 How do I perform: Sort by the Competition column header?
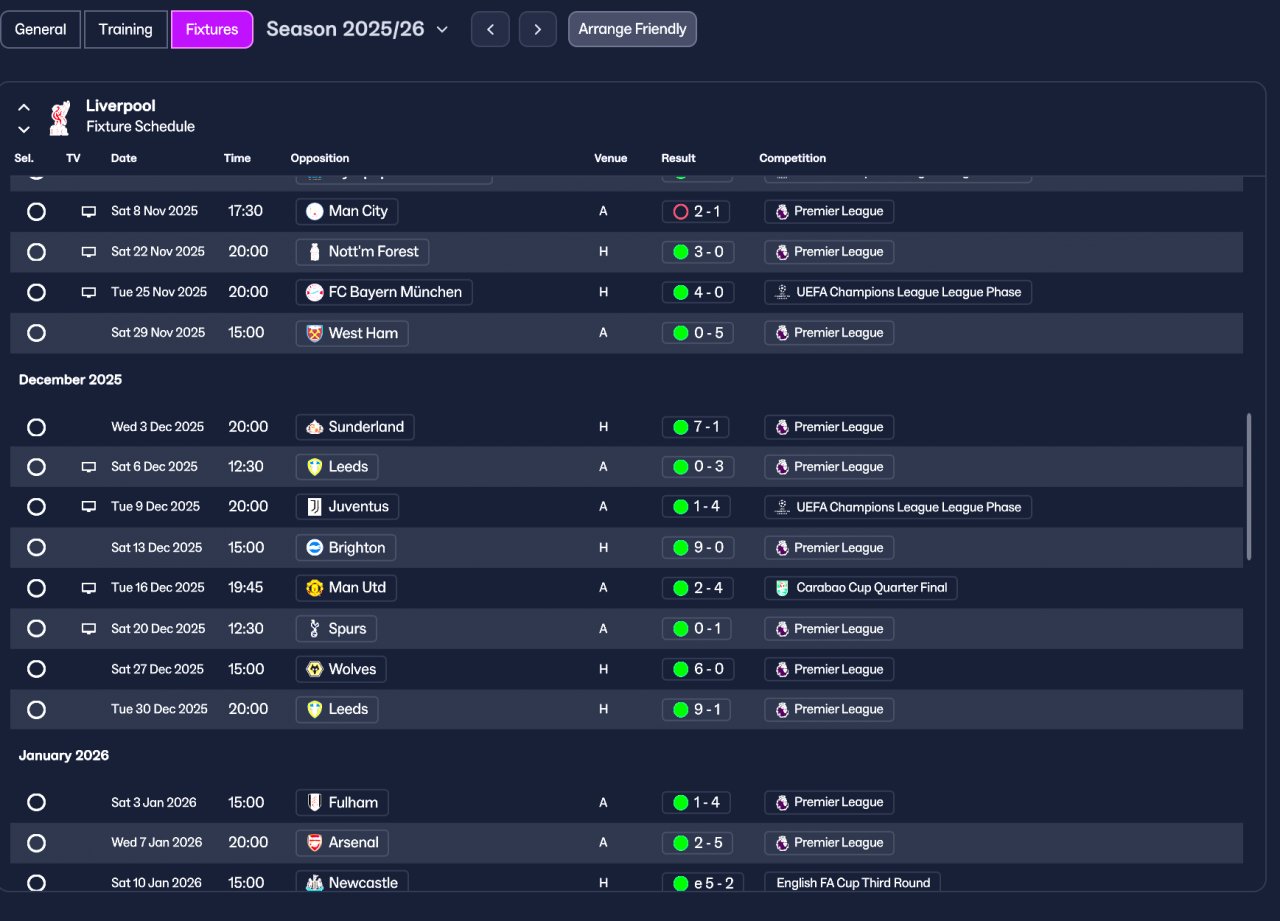[x=793, y=158]
